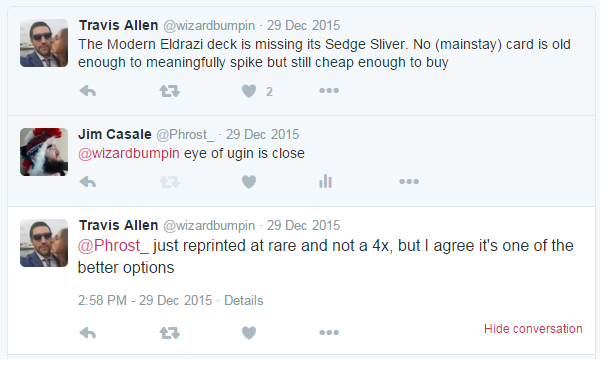Open more options on last tweet
This screenshot has height=366, width=609.
click(329, 333)
